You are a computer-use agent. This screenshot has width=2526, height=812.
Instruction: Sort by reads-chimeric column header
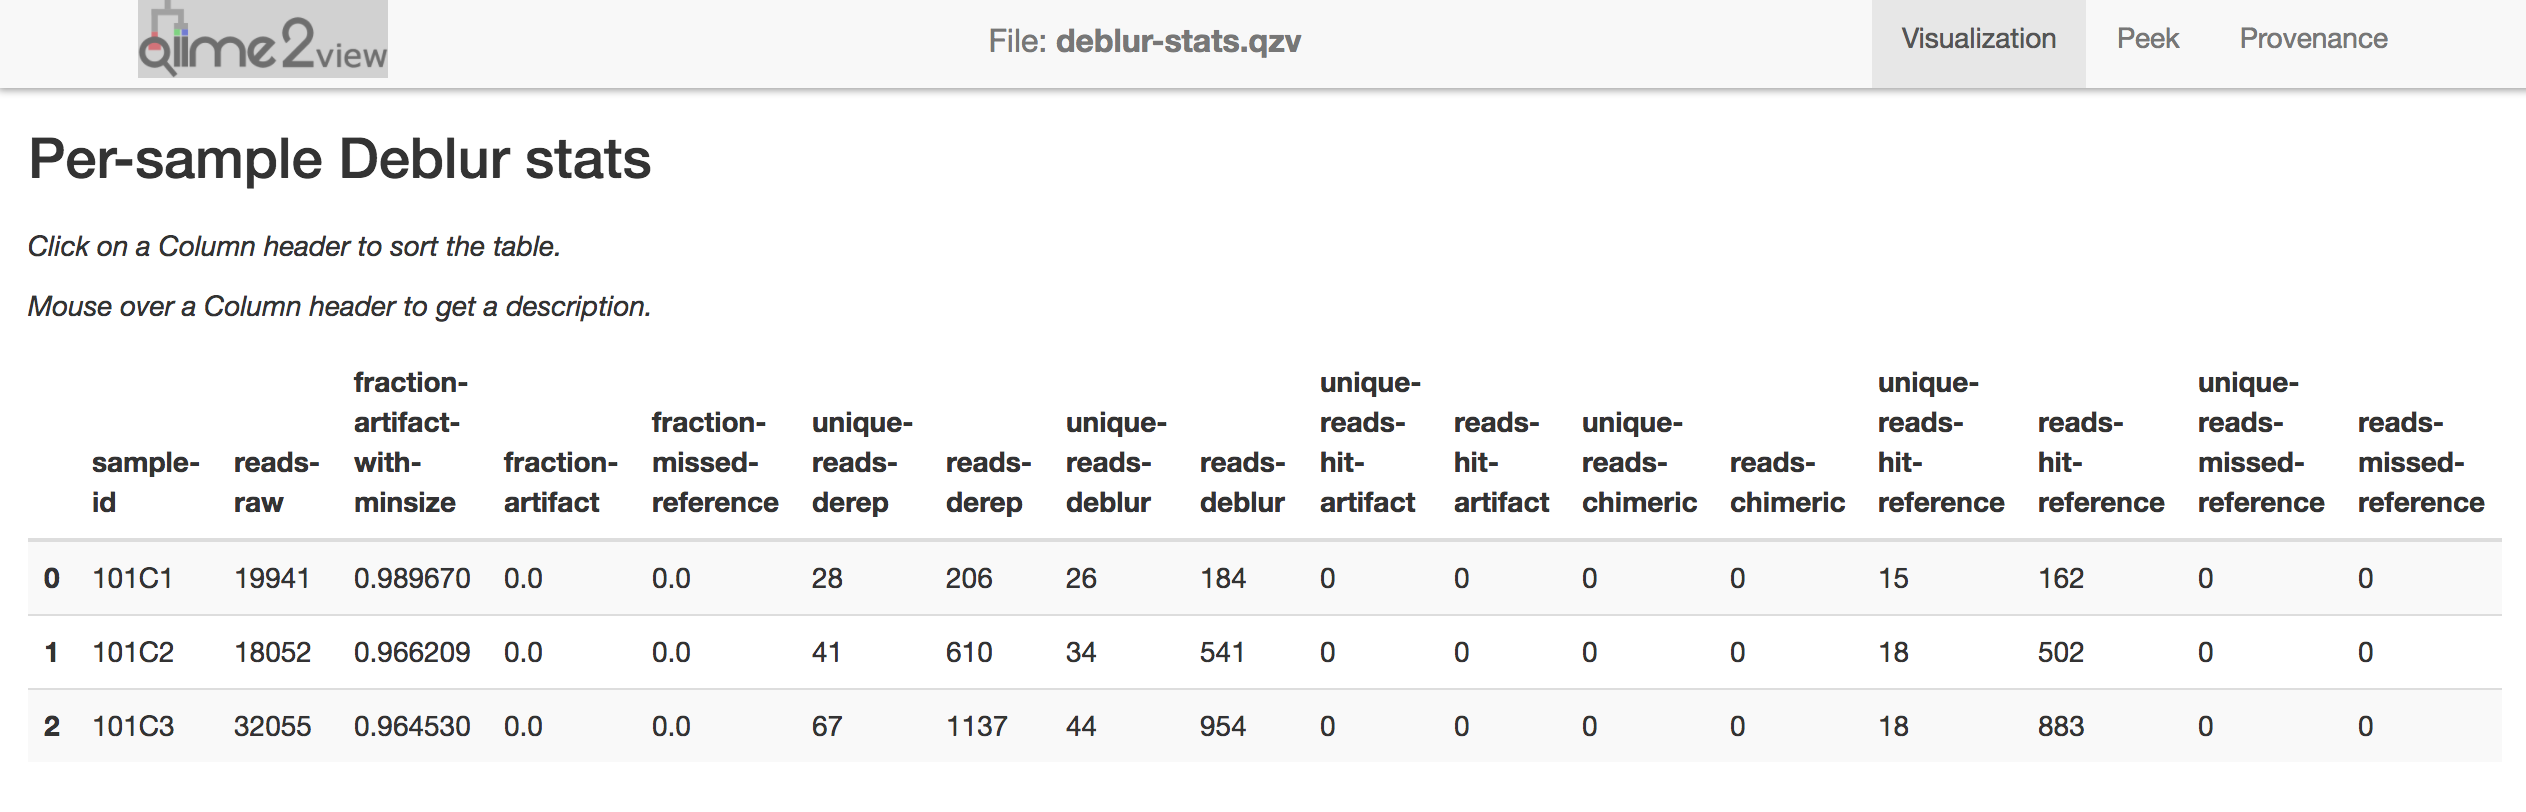click(1786, 482)
